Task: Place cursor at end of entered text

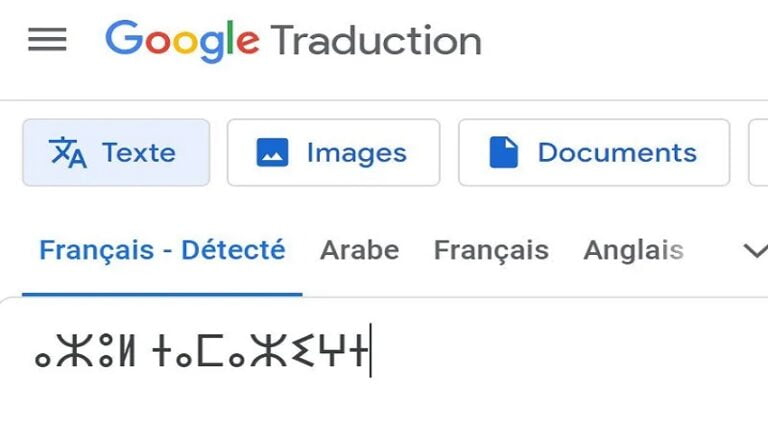Action: [x=370, y=351]
